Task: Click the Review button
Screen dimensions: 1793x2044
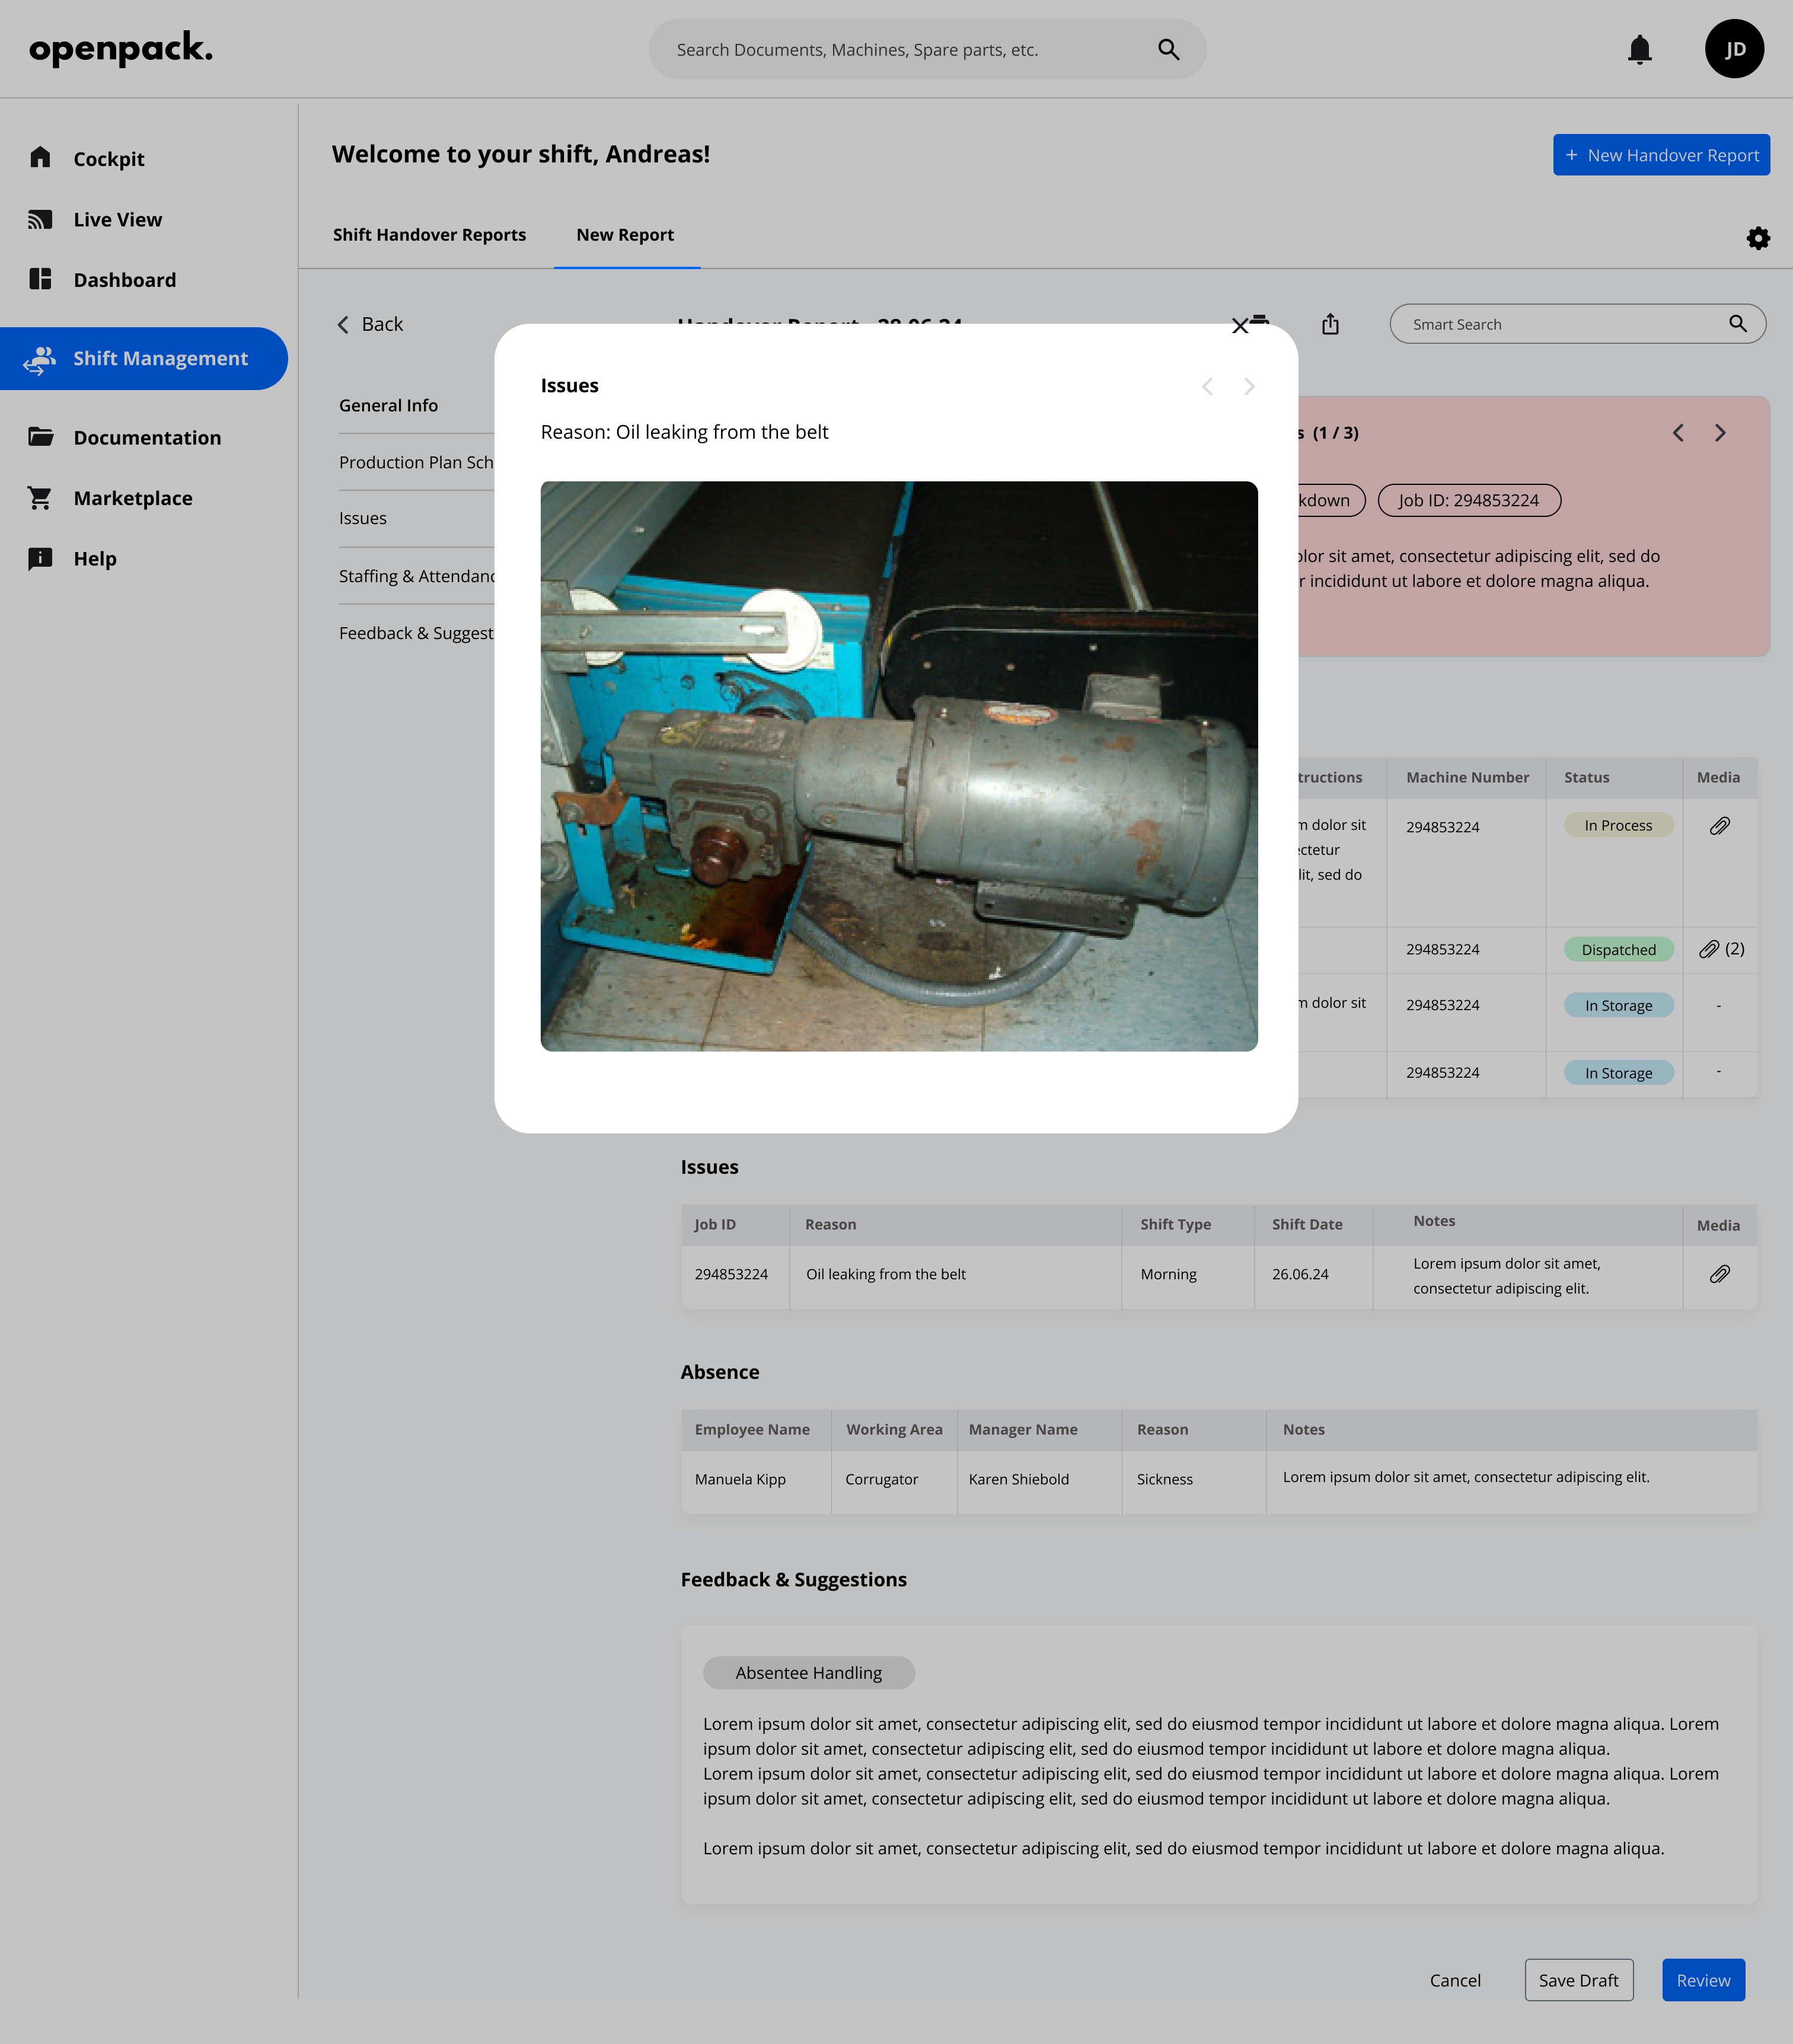Action: (1703, 1980)
